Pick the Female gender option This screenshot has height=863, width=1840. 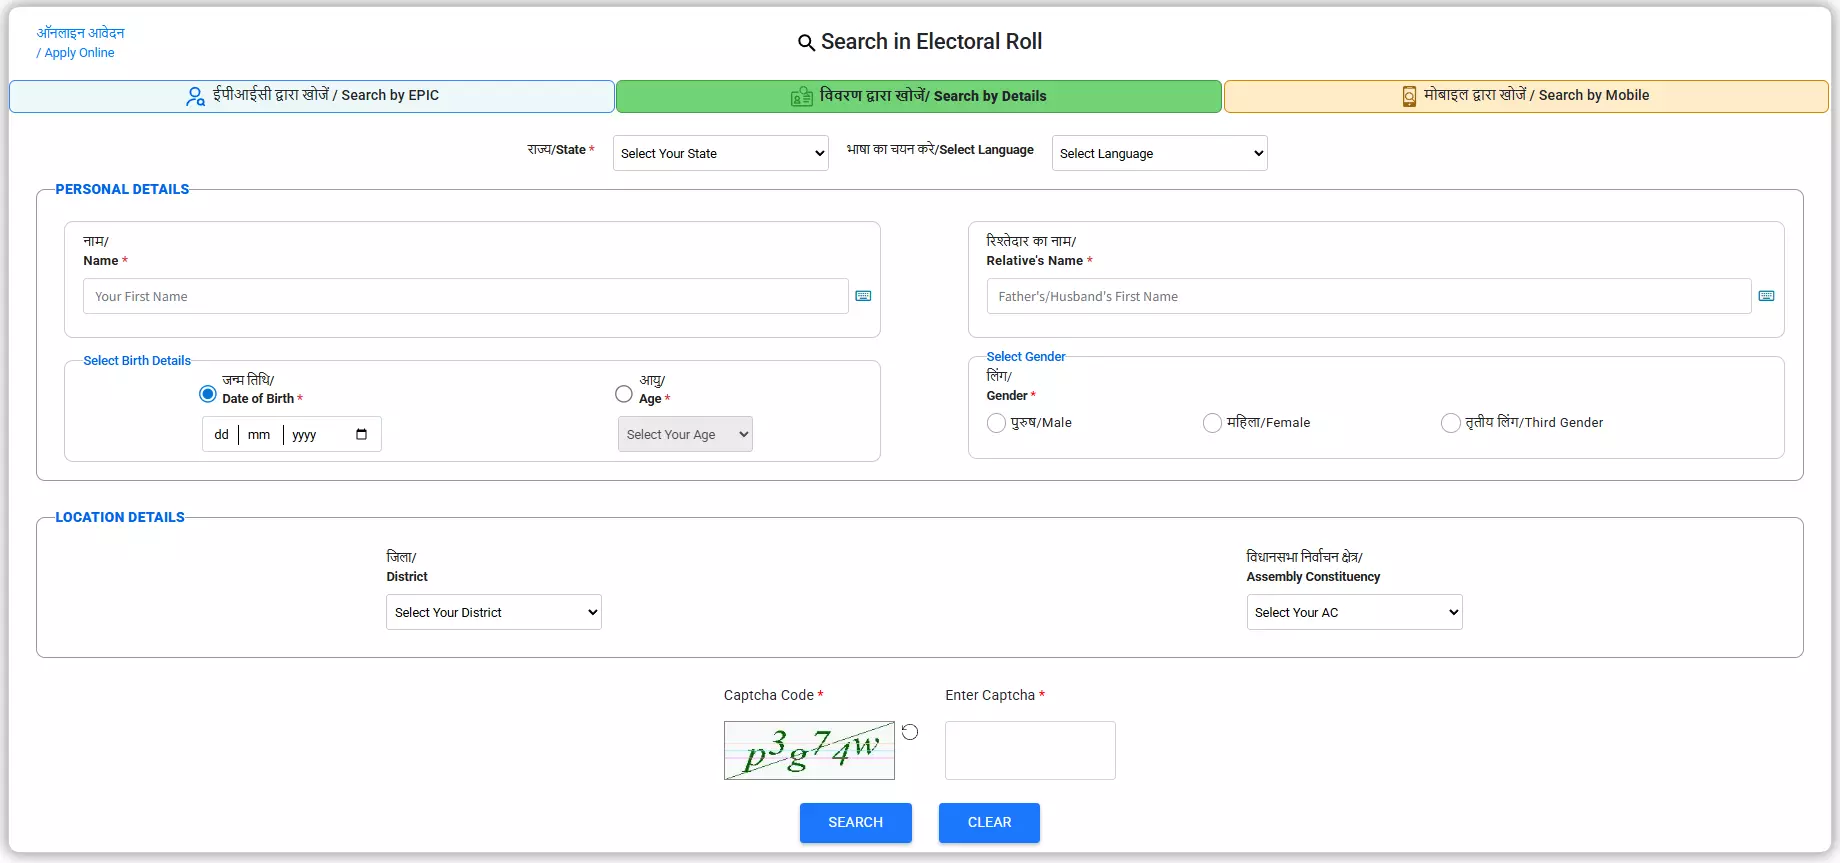[1212, 423]
